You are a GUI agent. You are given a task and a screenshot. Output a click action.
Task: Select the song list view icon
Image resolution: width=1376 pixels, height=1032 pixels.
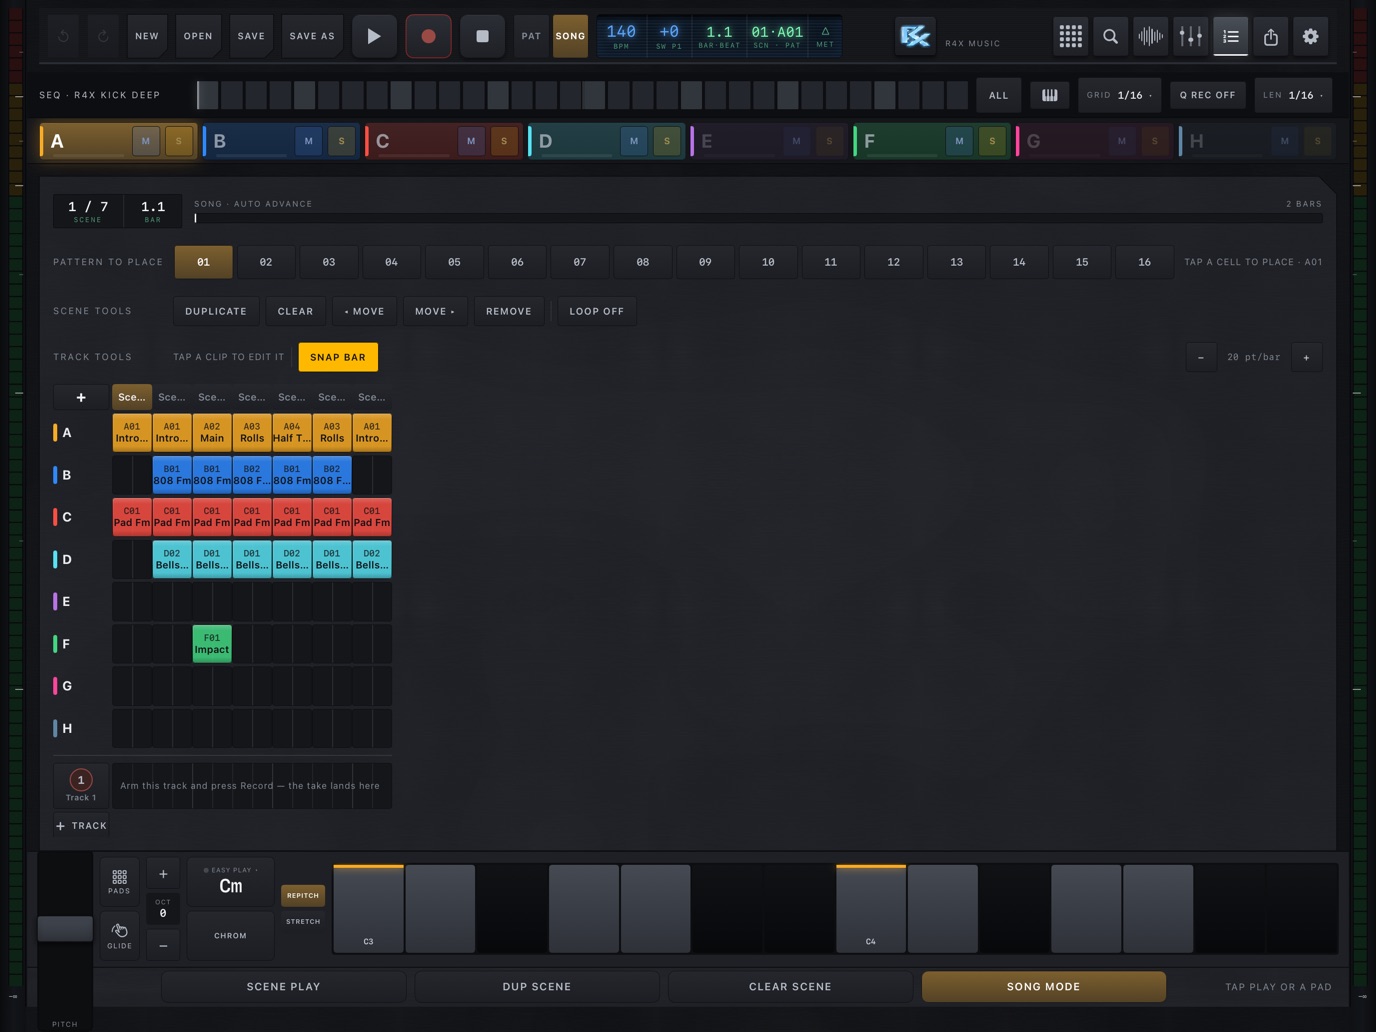1231,36
